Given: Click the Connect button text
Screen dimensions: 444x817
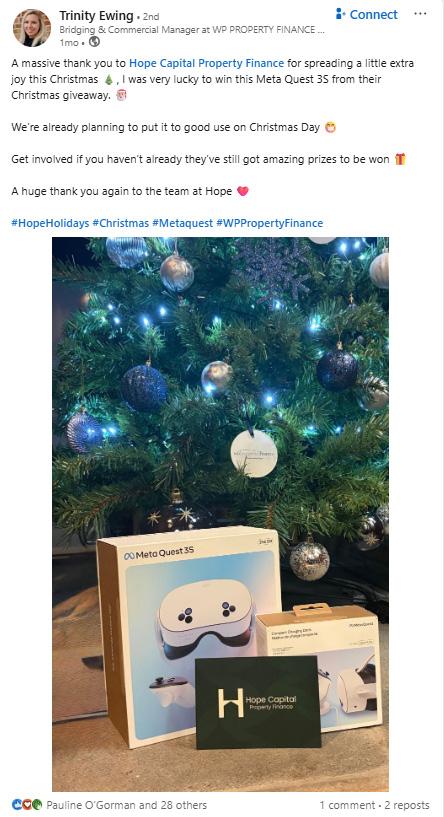Looking at the screenshot, I should click(x=374, y=15).
